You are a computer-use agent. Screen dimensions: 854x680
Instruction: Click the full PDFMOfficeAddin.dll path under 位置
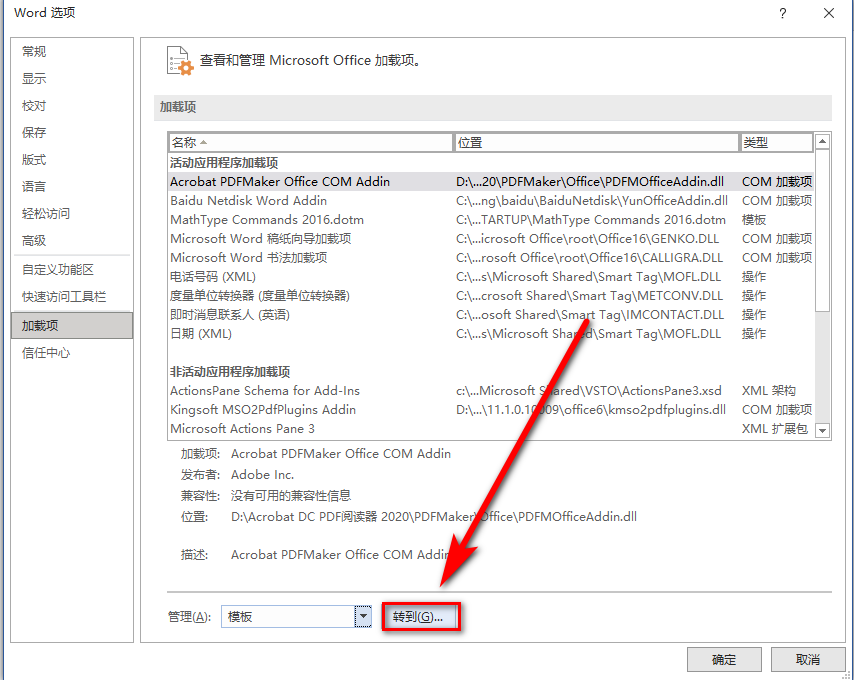coord(434,517)
